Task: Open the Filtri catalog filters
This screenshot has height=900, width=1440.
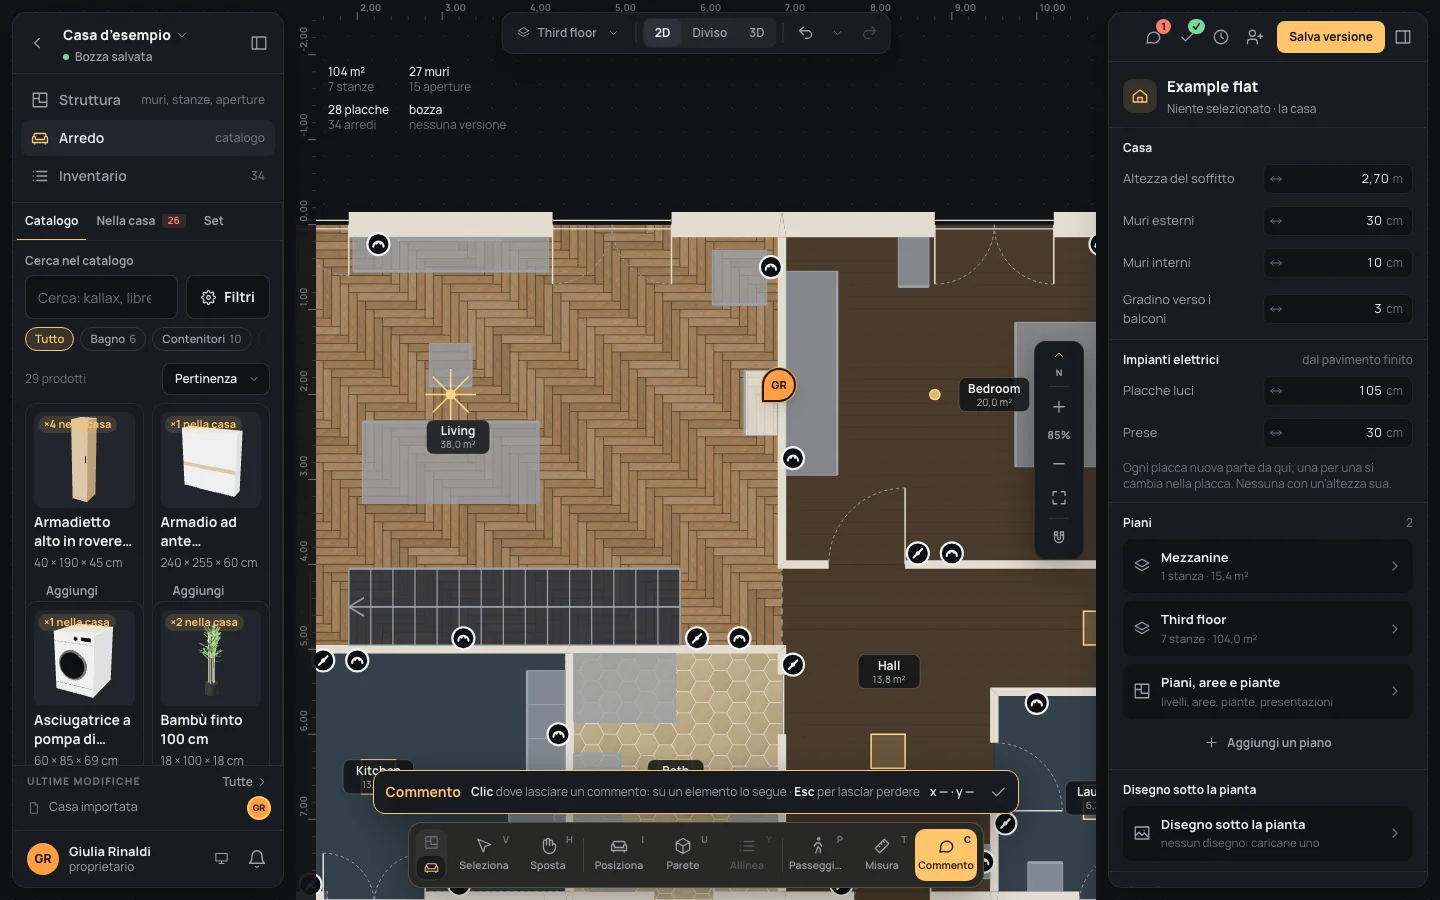Action: (228, 297)
